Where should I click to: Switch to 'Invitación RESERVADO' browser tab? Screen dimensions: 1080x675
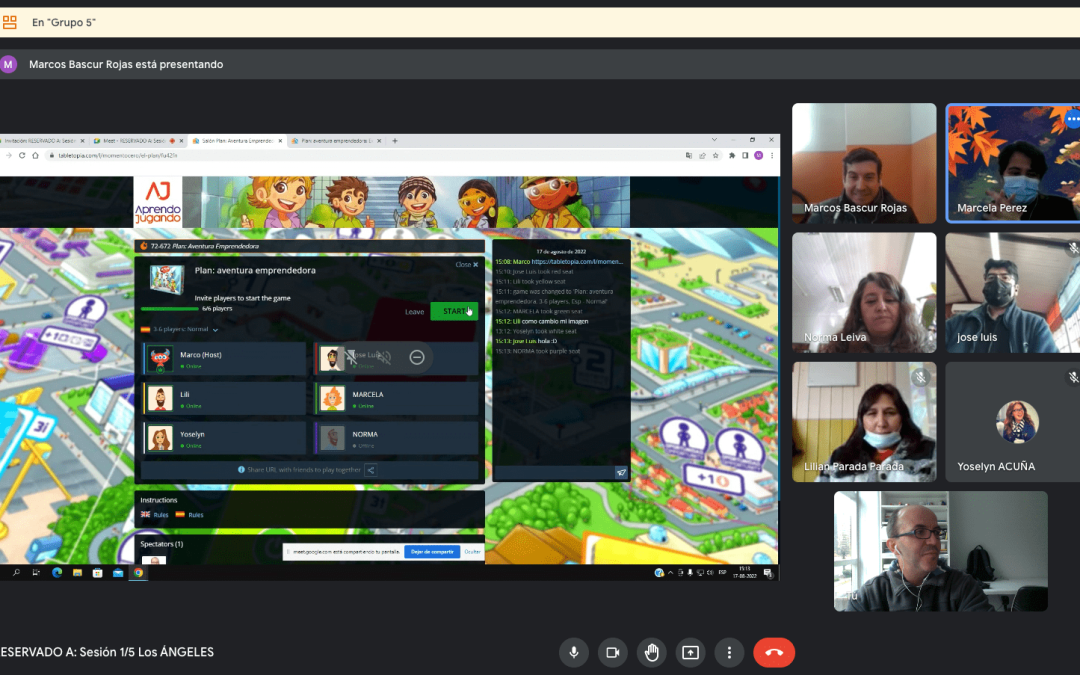coord(41,141)
